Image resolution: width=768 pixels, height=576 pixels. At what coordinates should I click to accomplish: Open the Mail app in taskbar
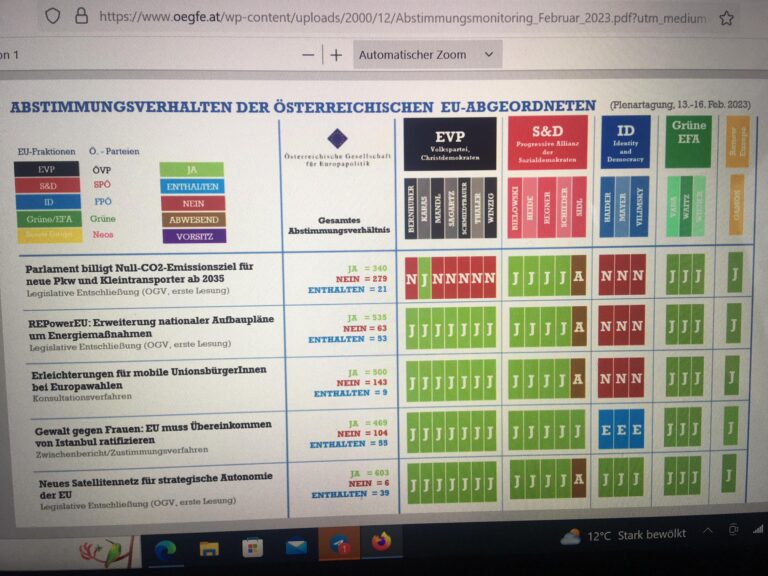click(x=296, y=547)
